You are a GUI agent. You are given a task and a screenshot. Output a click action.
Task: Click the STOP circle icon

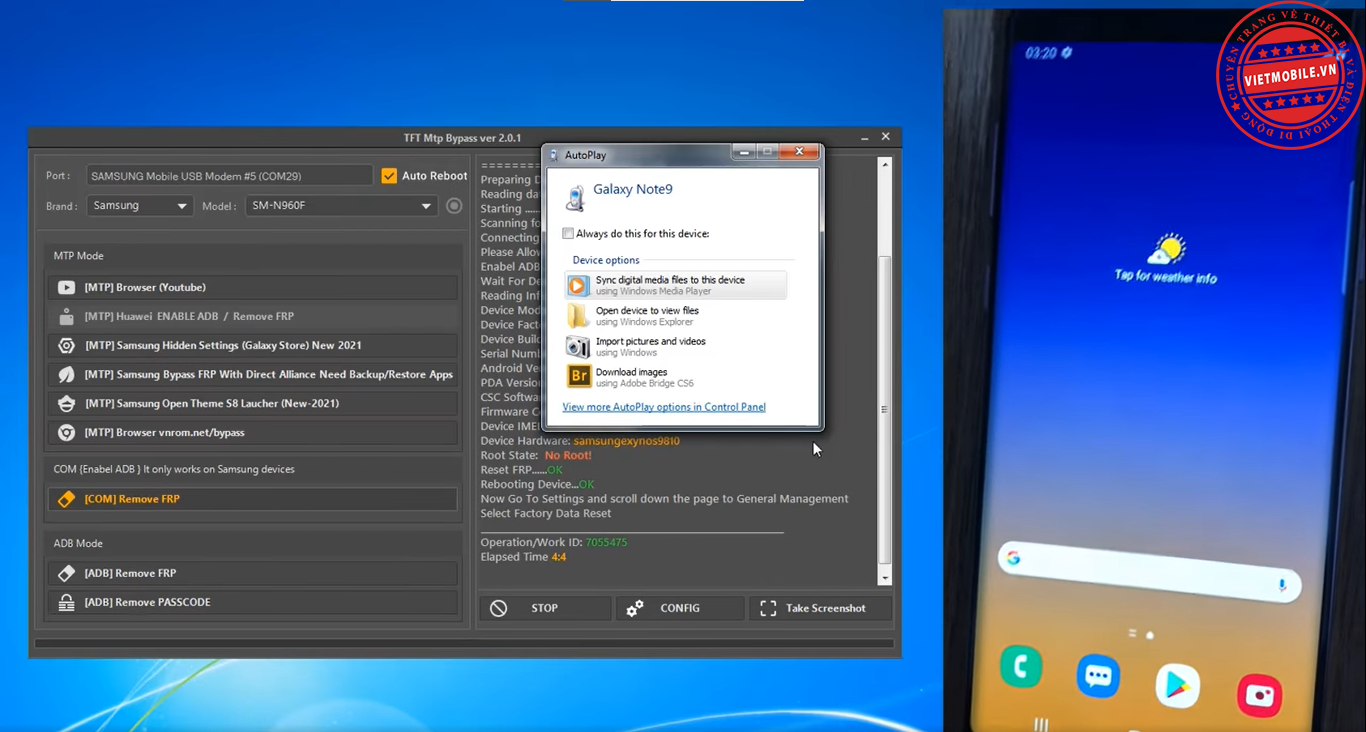tap(498, 608)
